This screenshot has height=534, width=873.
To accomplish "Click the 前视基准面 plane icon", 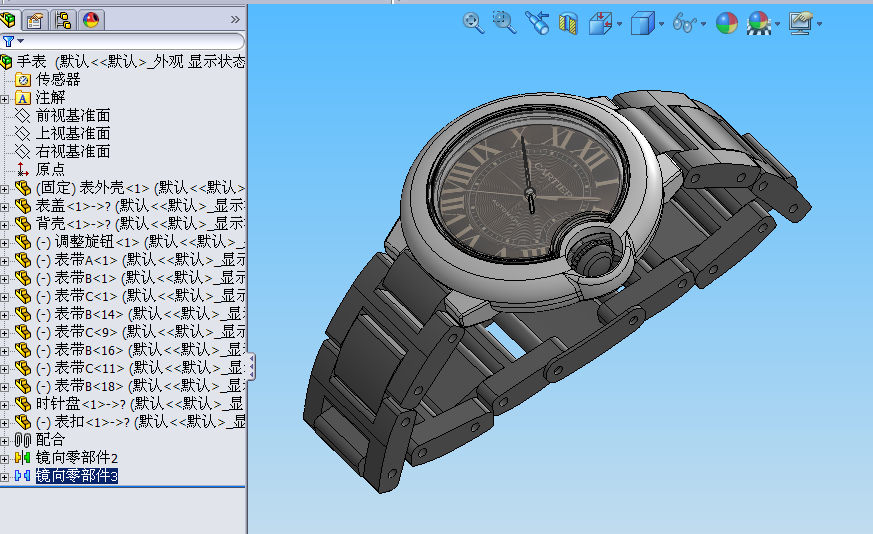I will point(23,115).
